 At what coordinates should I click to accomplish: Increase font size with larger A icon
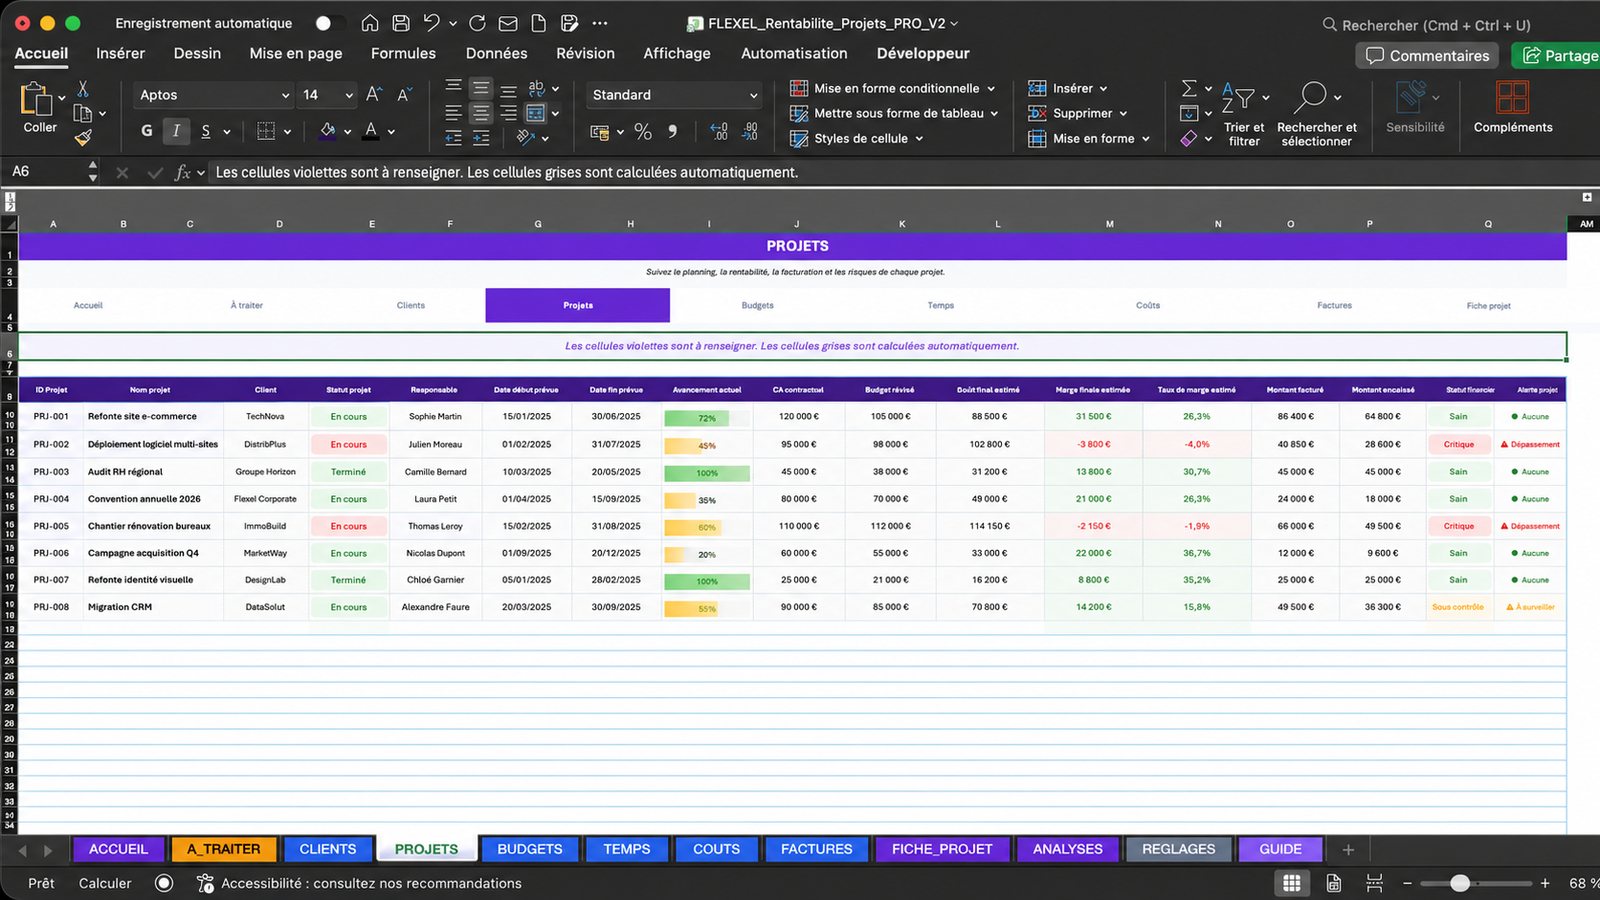[x=374, y=94]
